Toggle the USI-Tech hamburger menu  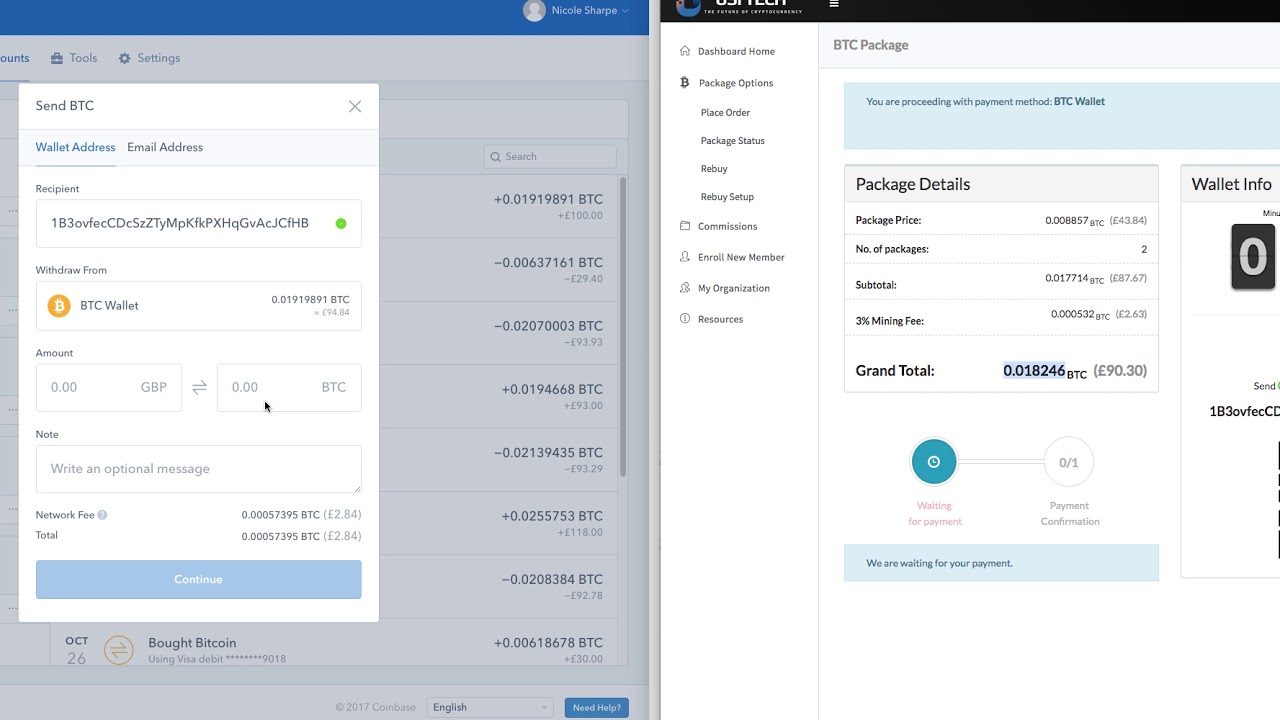point(834,4)
